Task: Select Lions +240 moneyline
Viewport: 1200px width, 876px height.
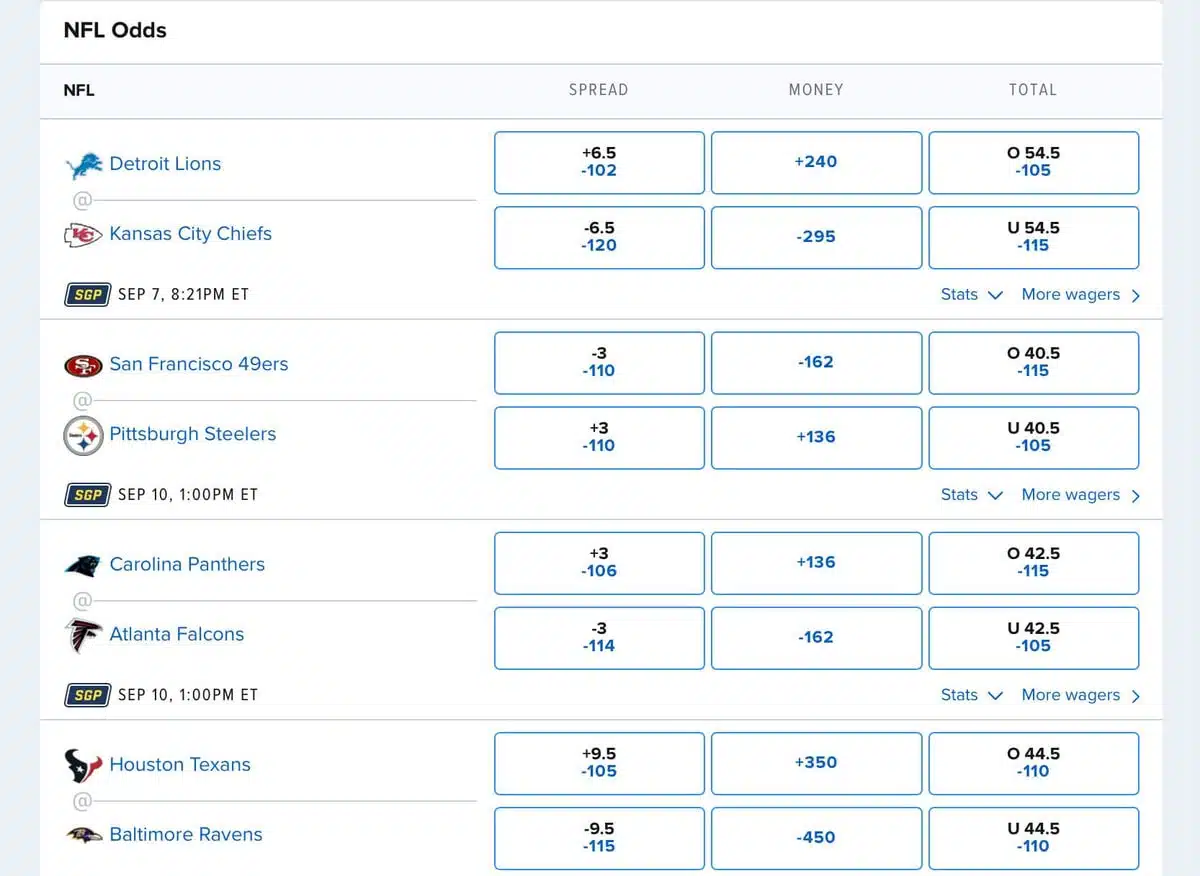Action: coord(816,162)
